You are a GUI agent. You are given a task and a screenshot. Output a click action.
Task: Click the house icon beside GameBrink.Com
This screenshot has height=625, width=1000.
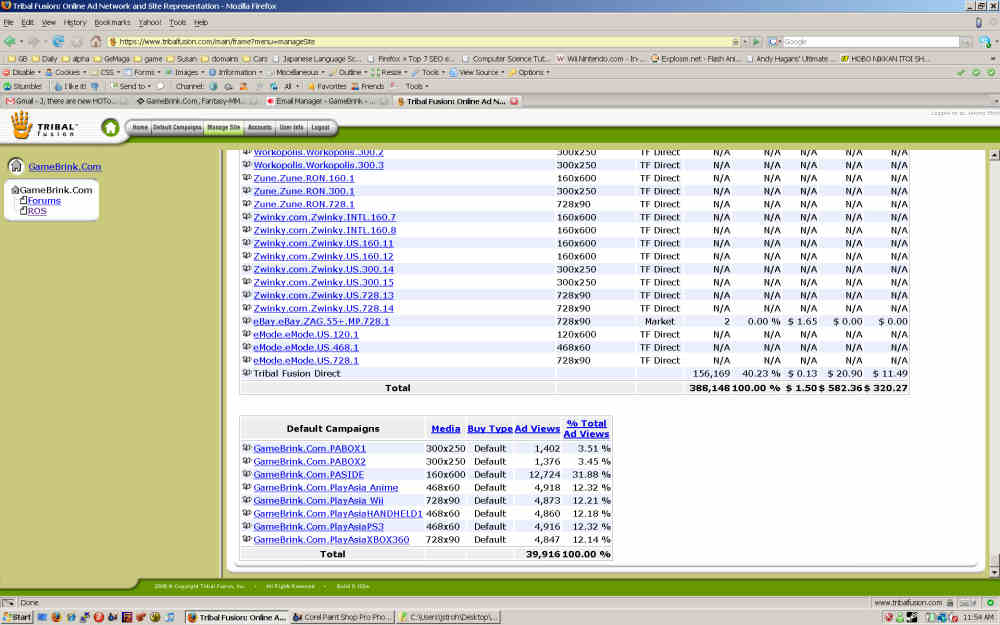click(x=16, y=166)
